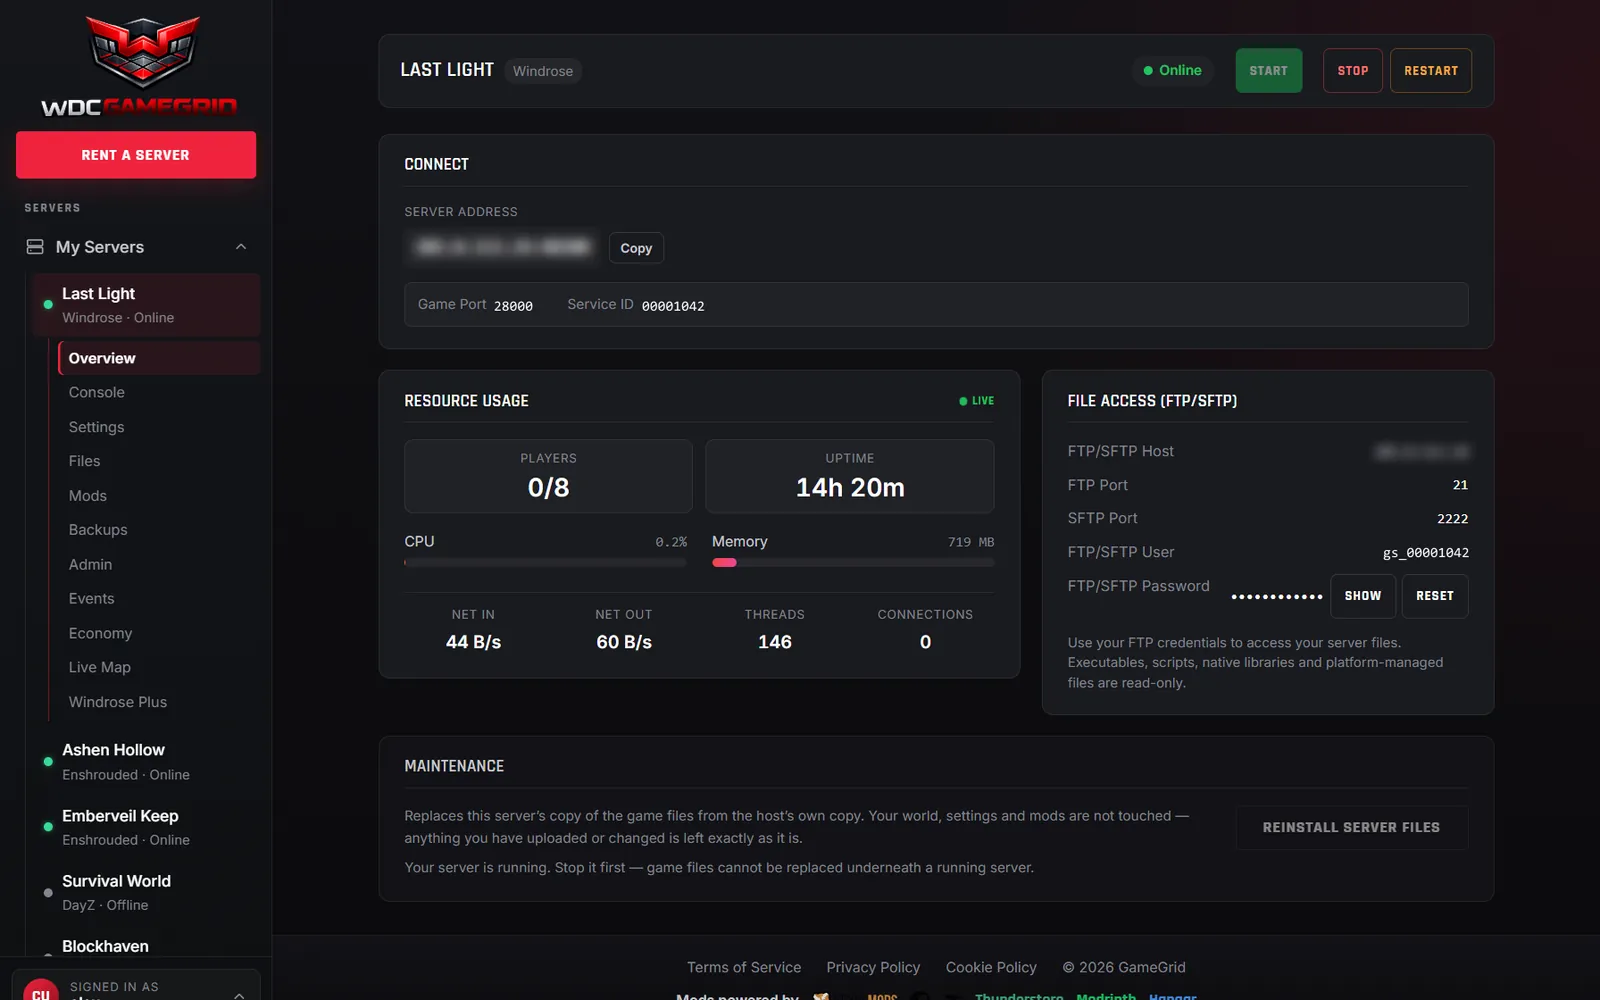Click the Memory usage bar
The image size is (1600, 1000).
853,563
